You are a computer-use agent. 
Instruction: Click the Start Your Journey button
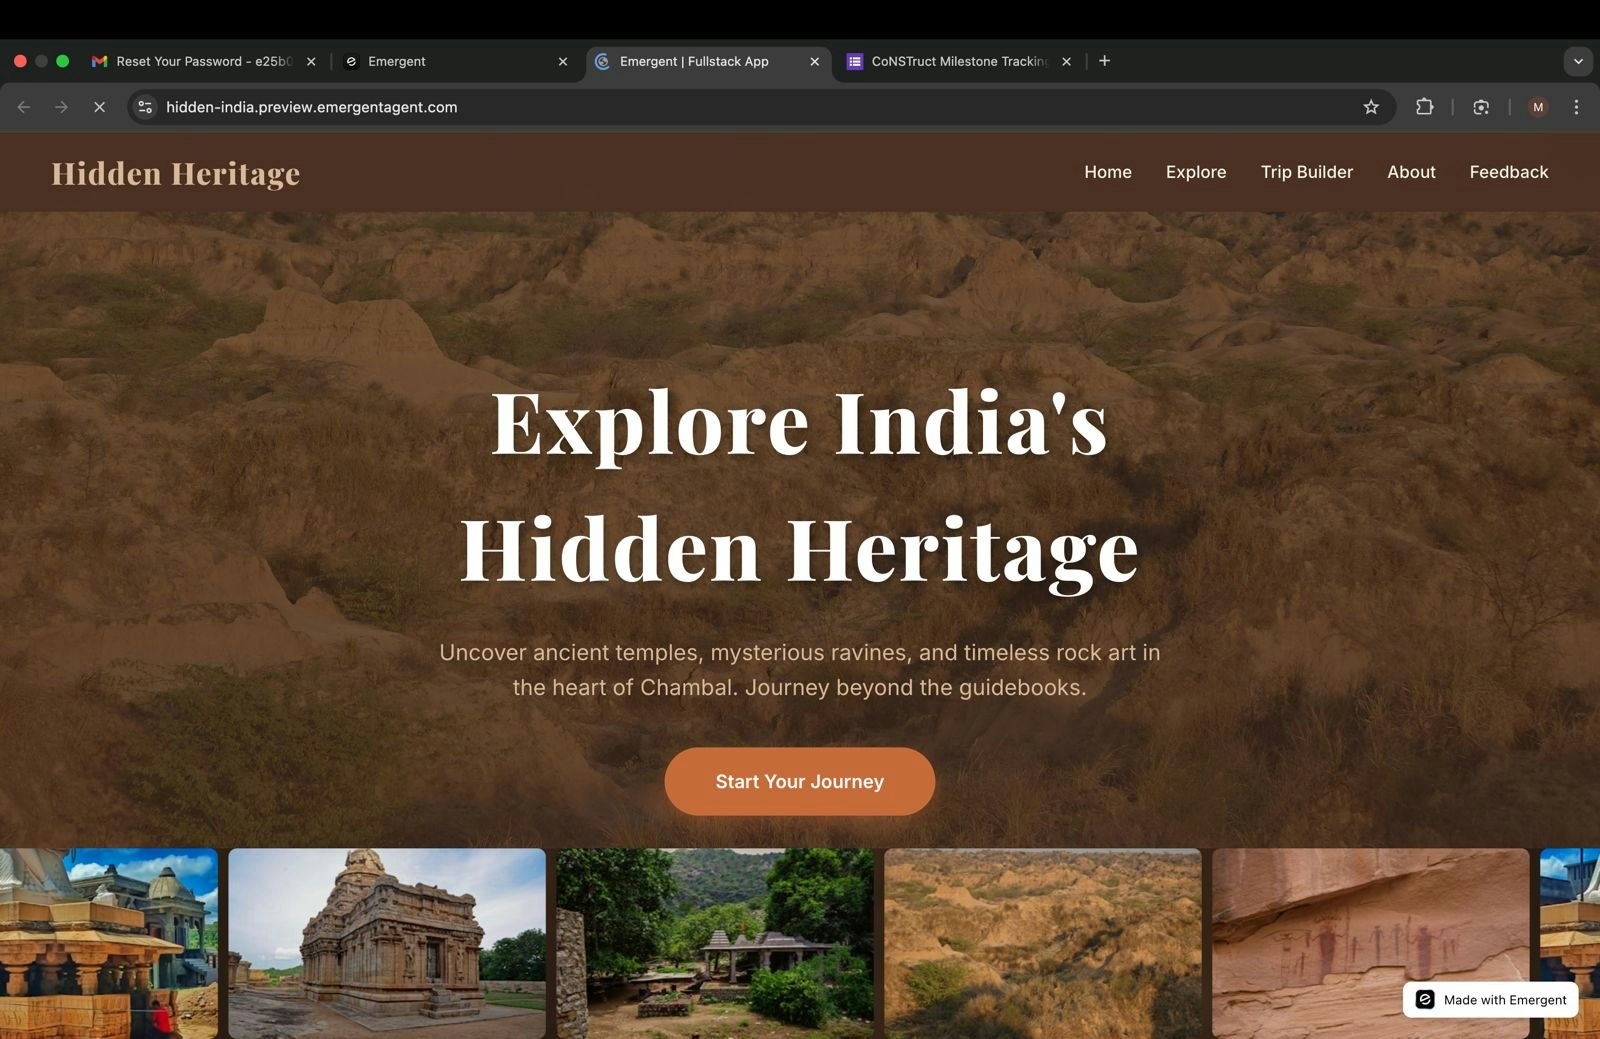click(x=799, y=781)
